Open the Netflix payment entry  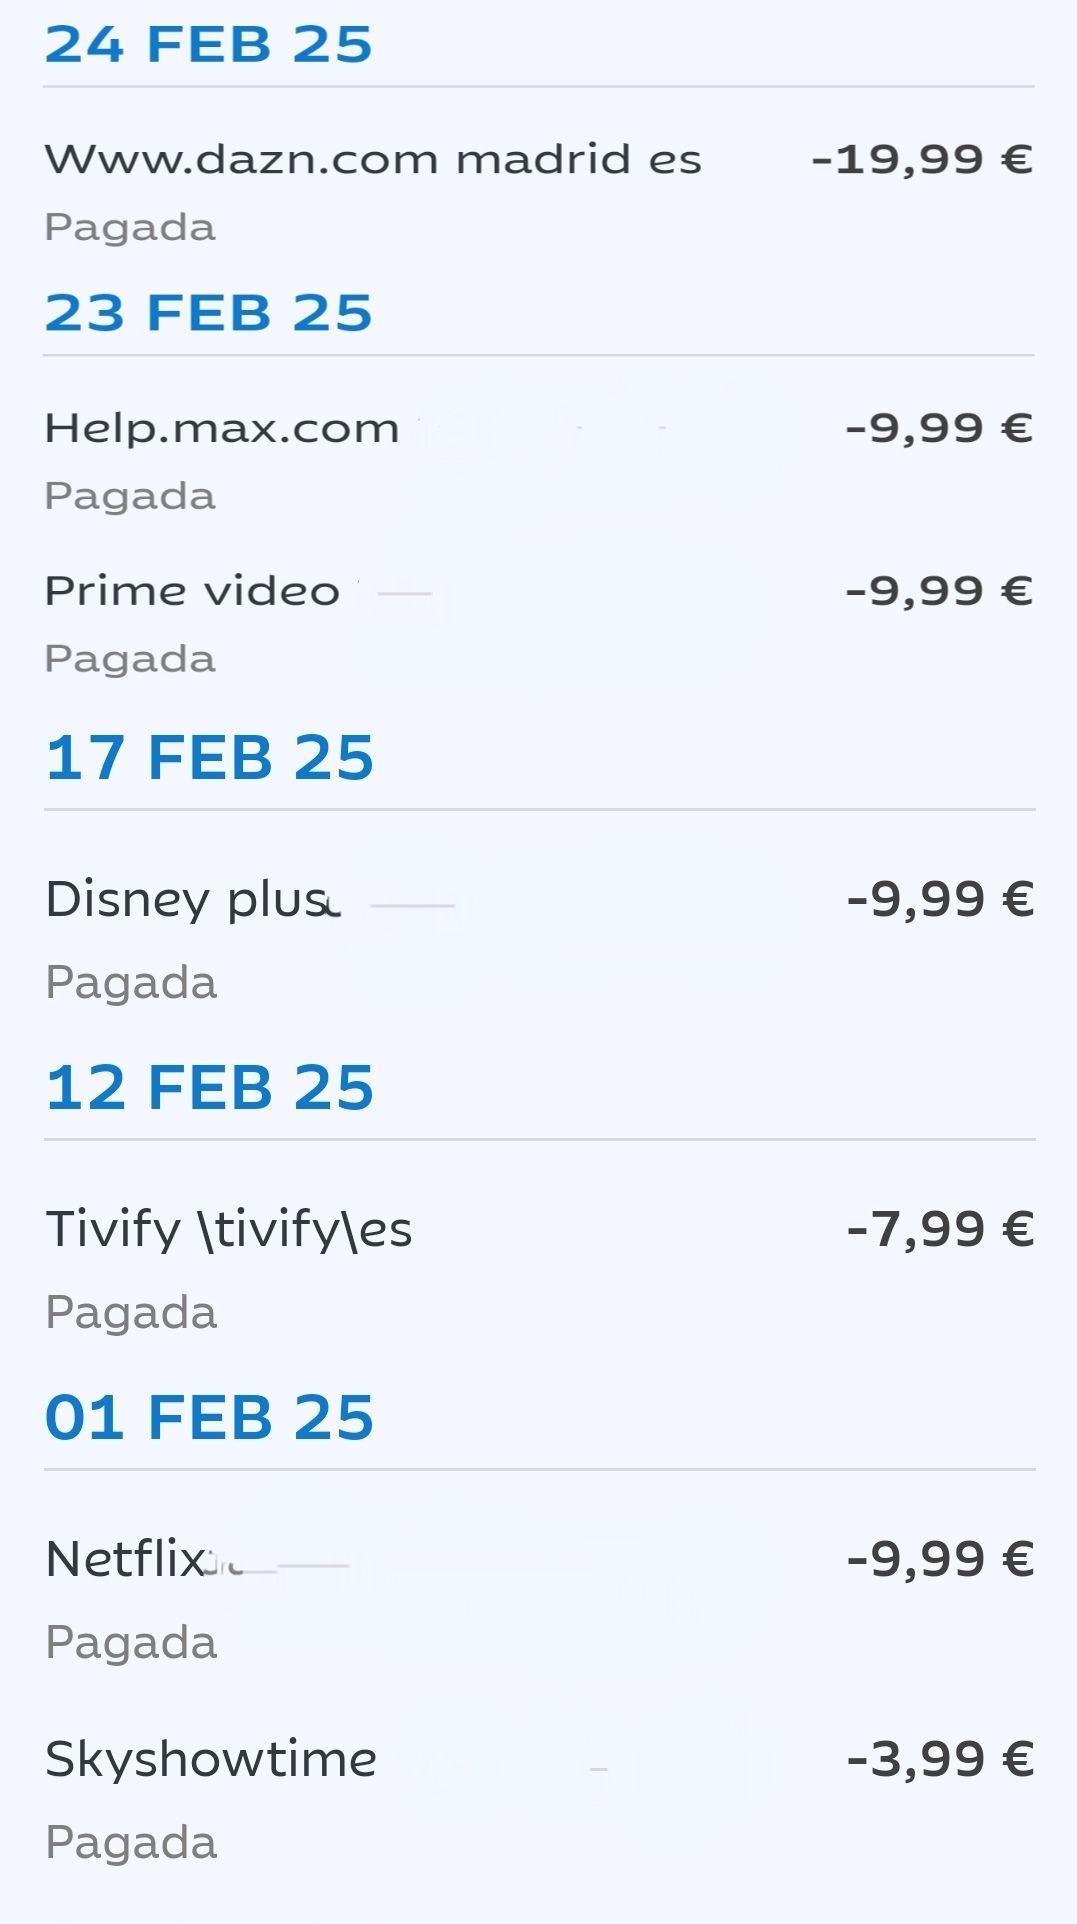(130, 1560)
